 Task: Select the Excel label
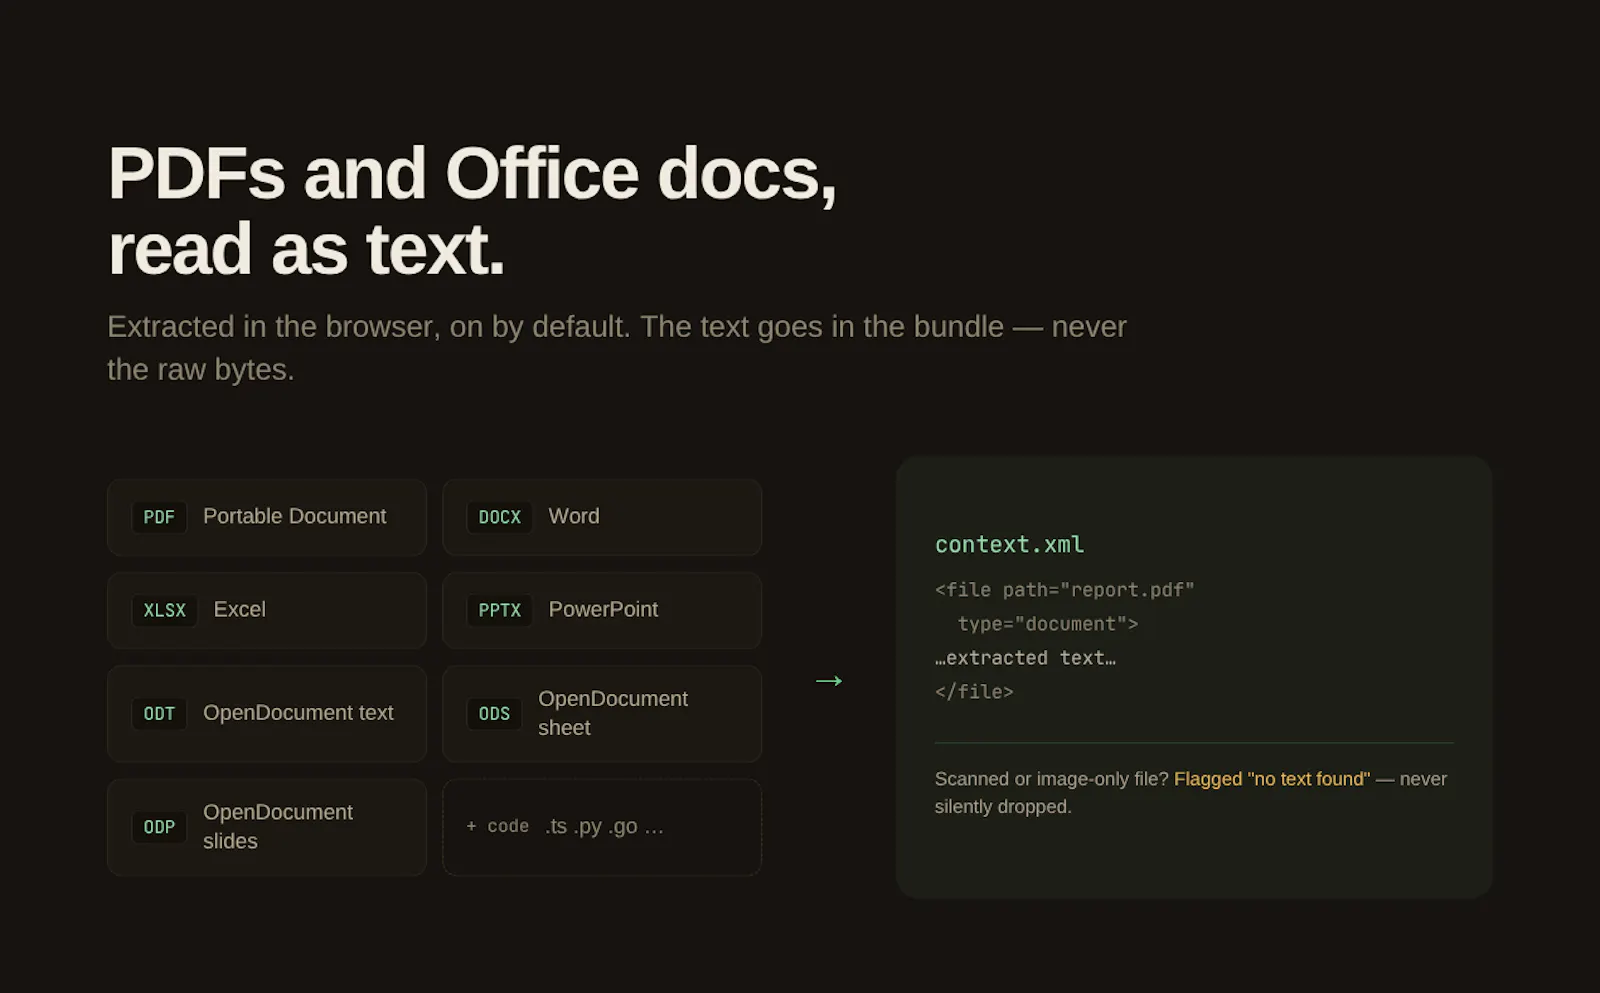tap(240, 609)
